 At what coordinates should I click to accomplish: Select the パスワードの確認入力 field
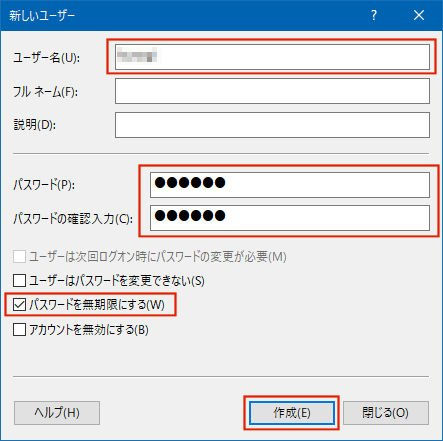point(290,218)
